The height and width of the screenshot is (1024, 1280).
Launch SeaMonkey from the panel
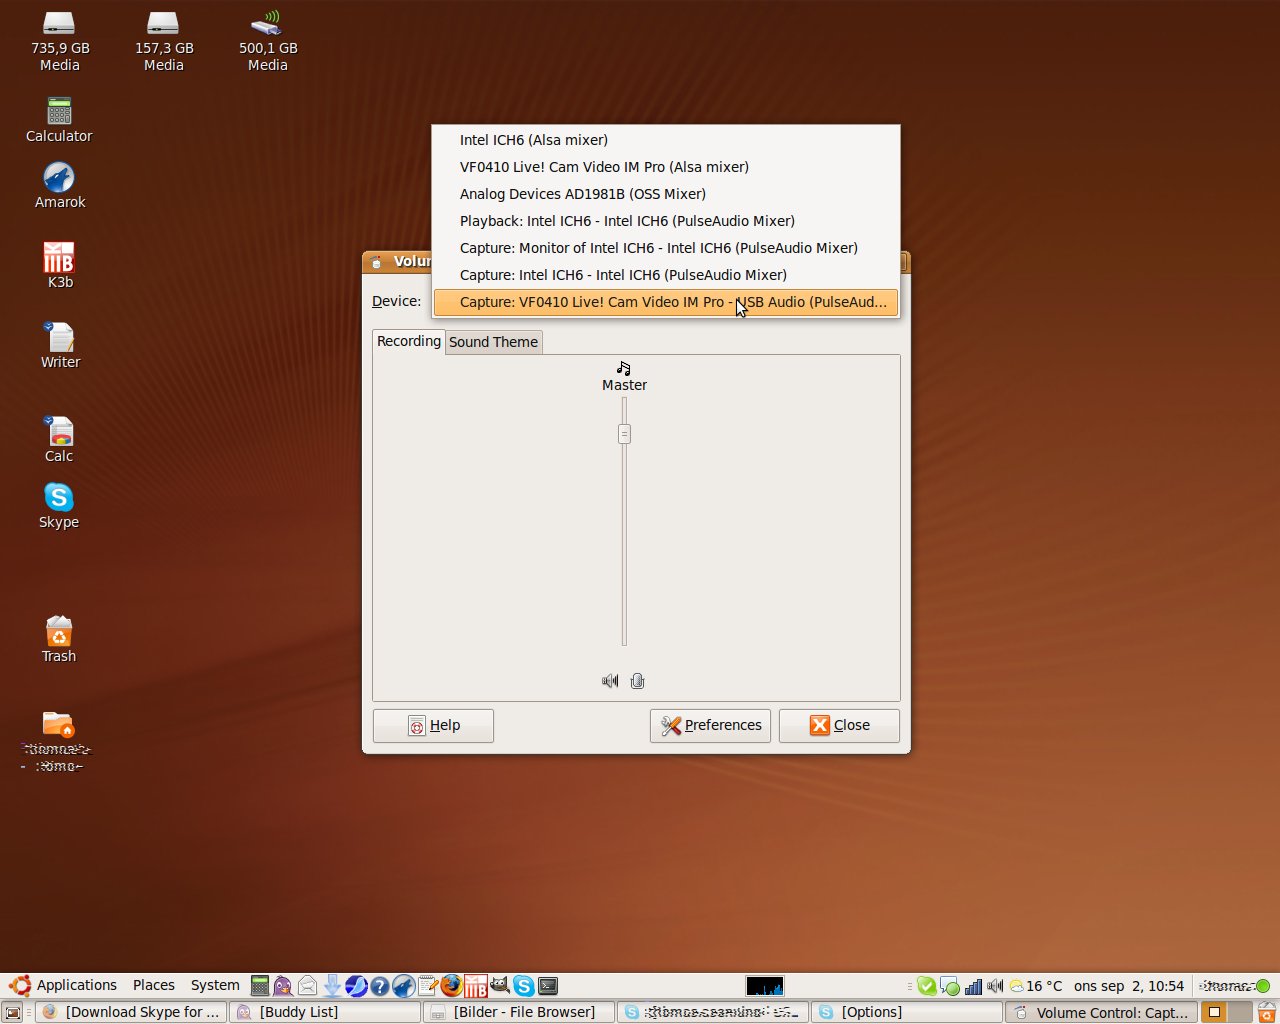(x=356, y=986)
